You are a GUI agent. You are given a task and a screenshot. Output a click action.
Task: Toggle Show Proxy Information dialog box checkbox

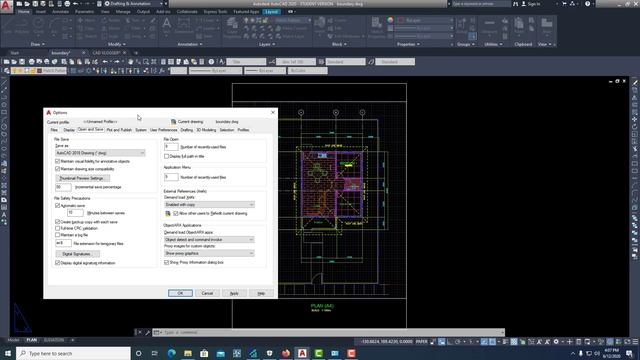pyautogui.click(x=167, y=262)
